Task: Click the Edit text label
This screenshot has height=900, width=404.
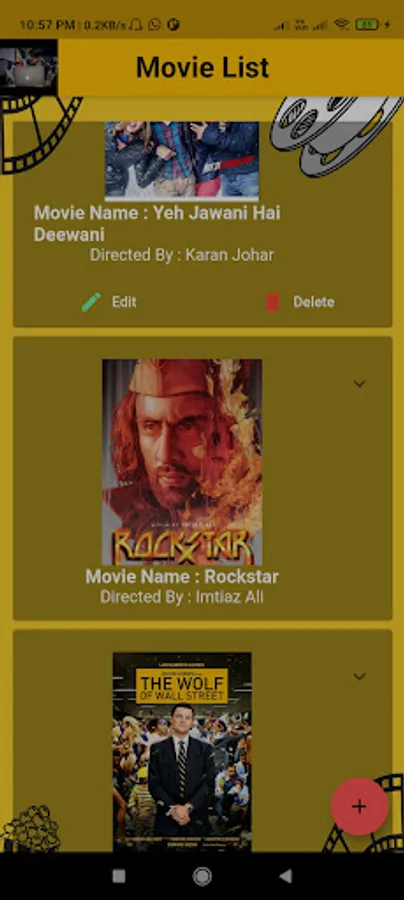Action: coord(124,302)
